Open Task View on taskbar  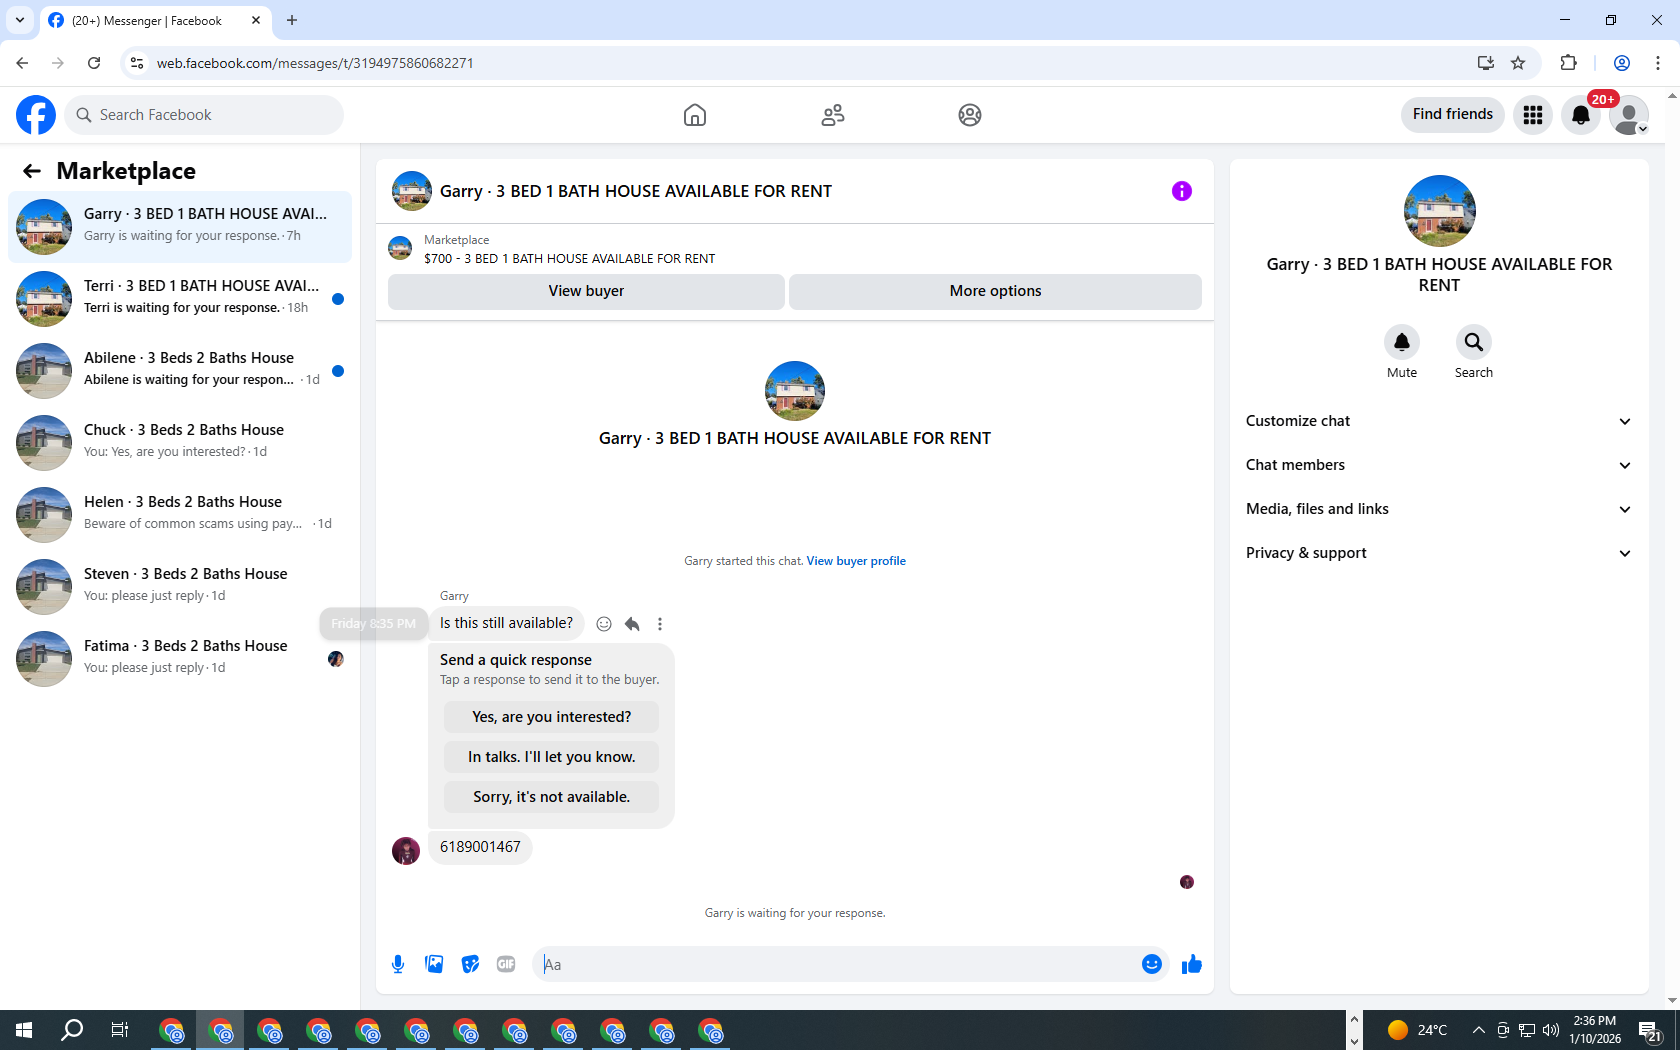pos(120,1030)
